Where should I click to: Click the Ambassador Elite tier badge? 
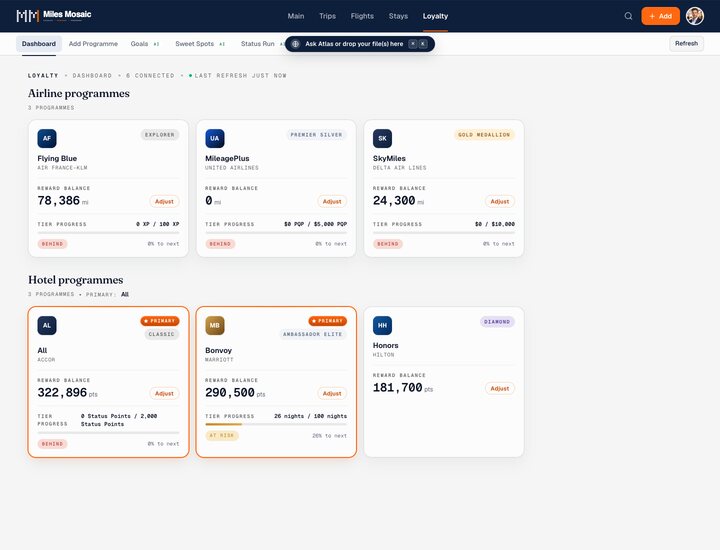(312, 334)
